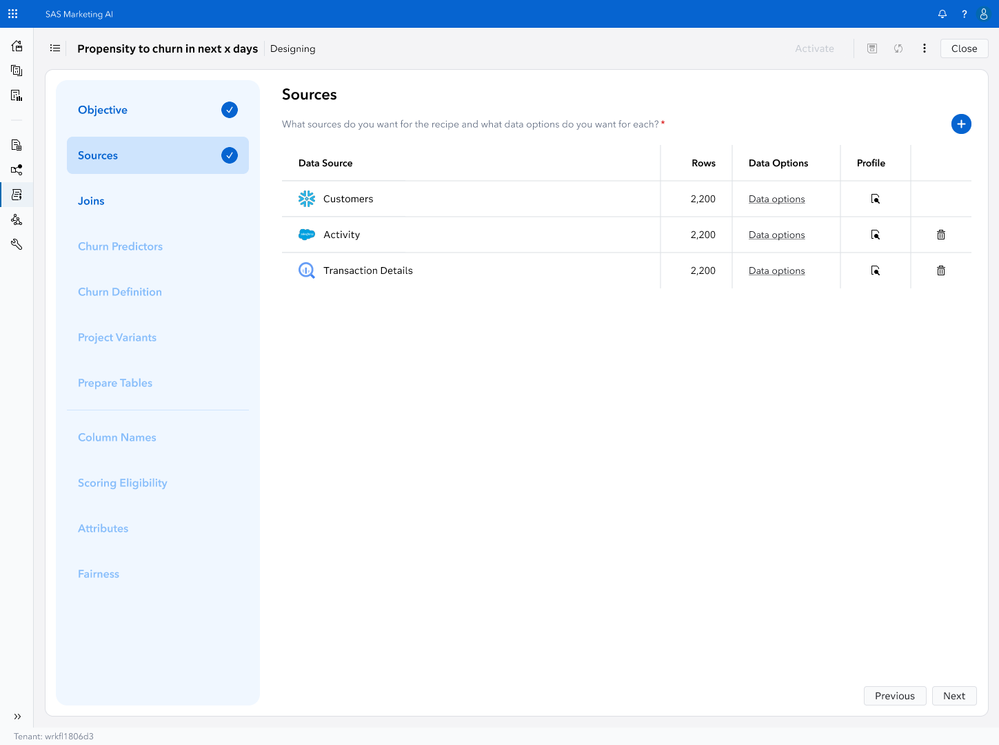
Task: Open the notifications bell
Action: [942, 14]
